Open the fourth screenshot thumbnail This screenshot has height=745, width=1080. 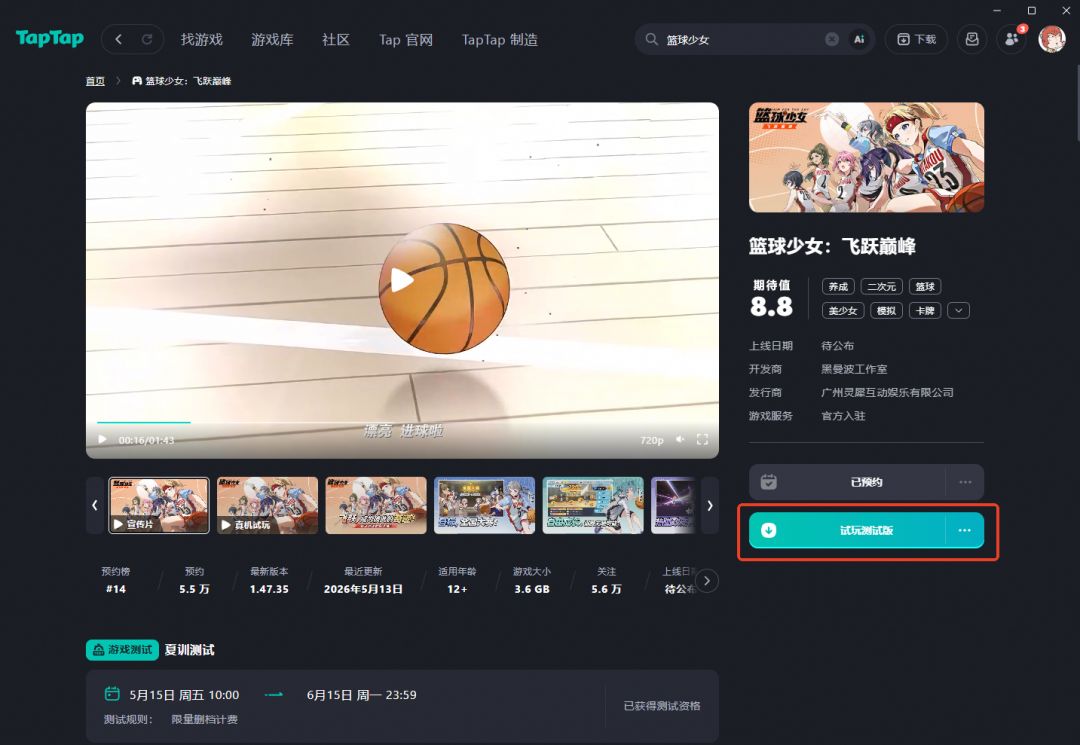click(484, 505)
